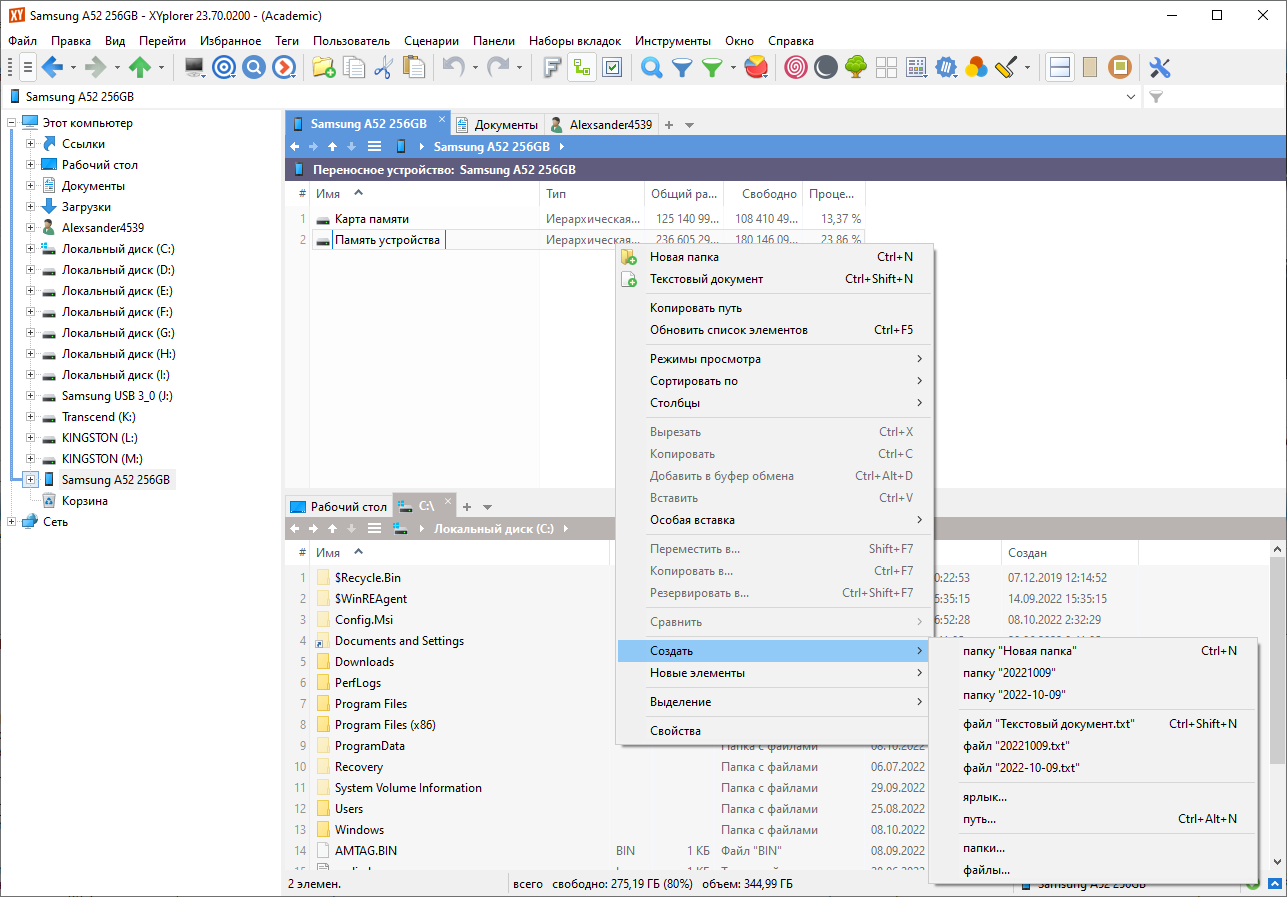Add new tab in upper pane
The height and width of the screenshot is (897, 1287).
(669, 125)
